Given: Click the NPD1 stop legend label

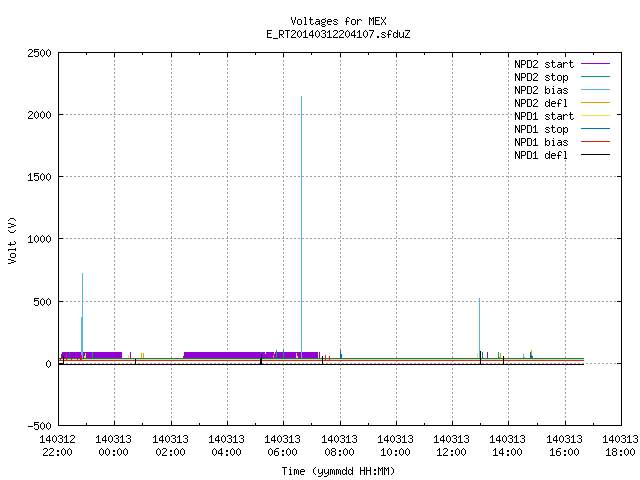Looking at the screenshot, I should pos(541,129).
